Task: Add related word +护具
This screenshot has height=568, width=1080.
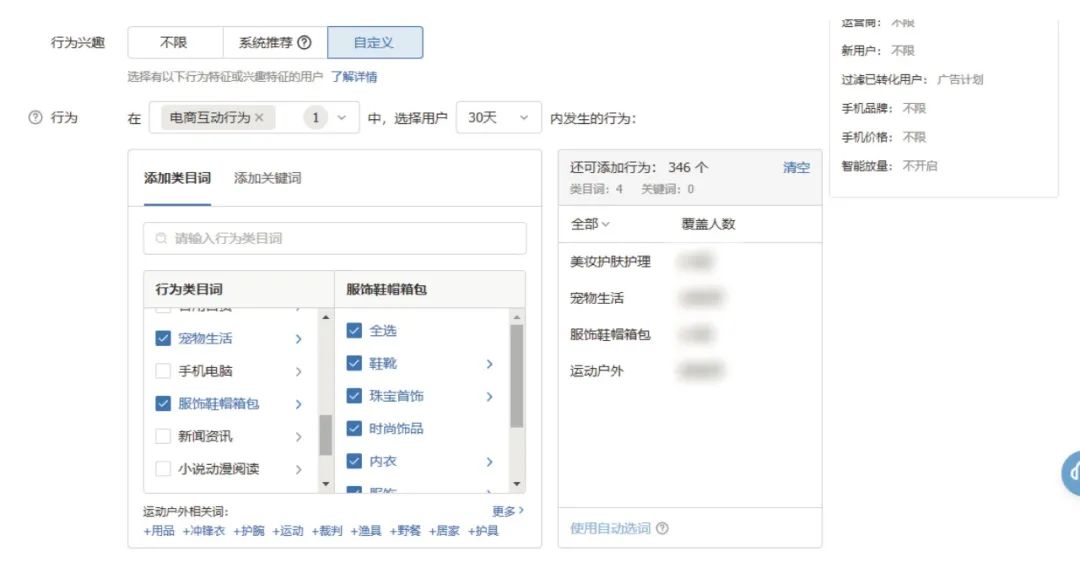Action: [x=484, y=531]
